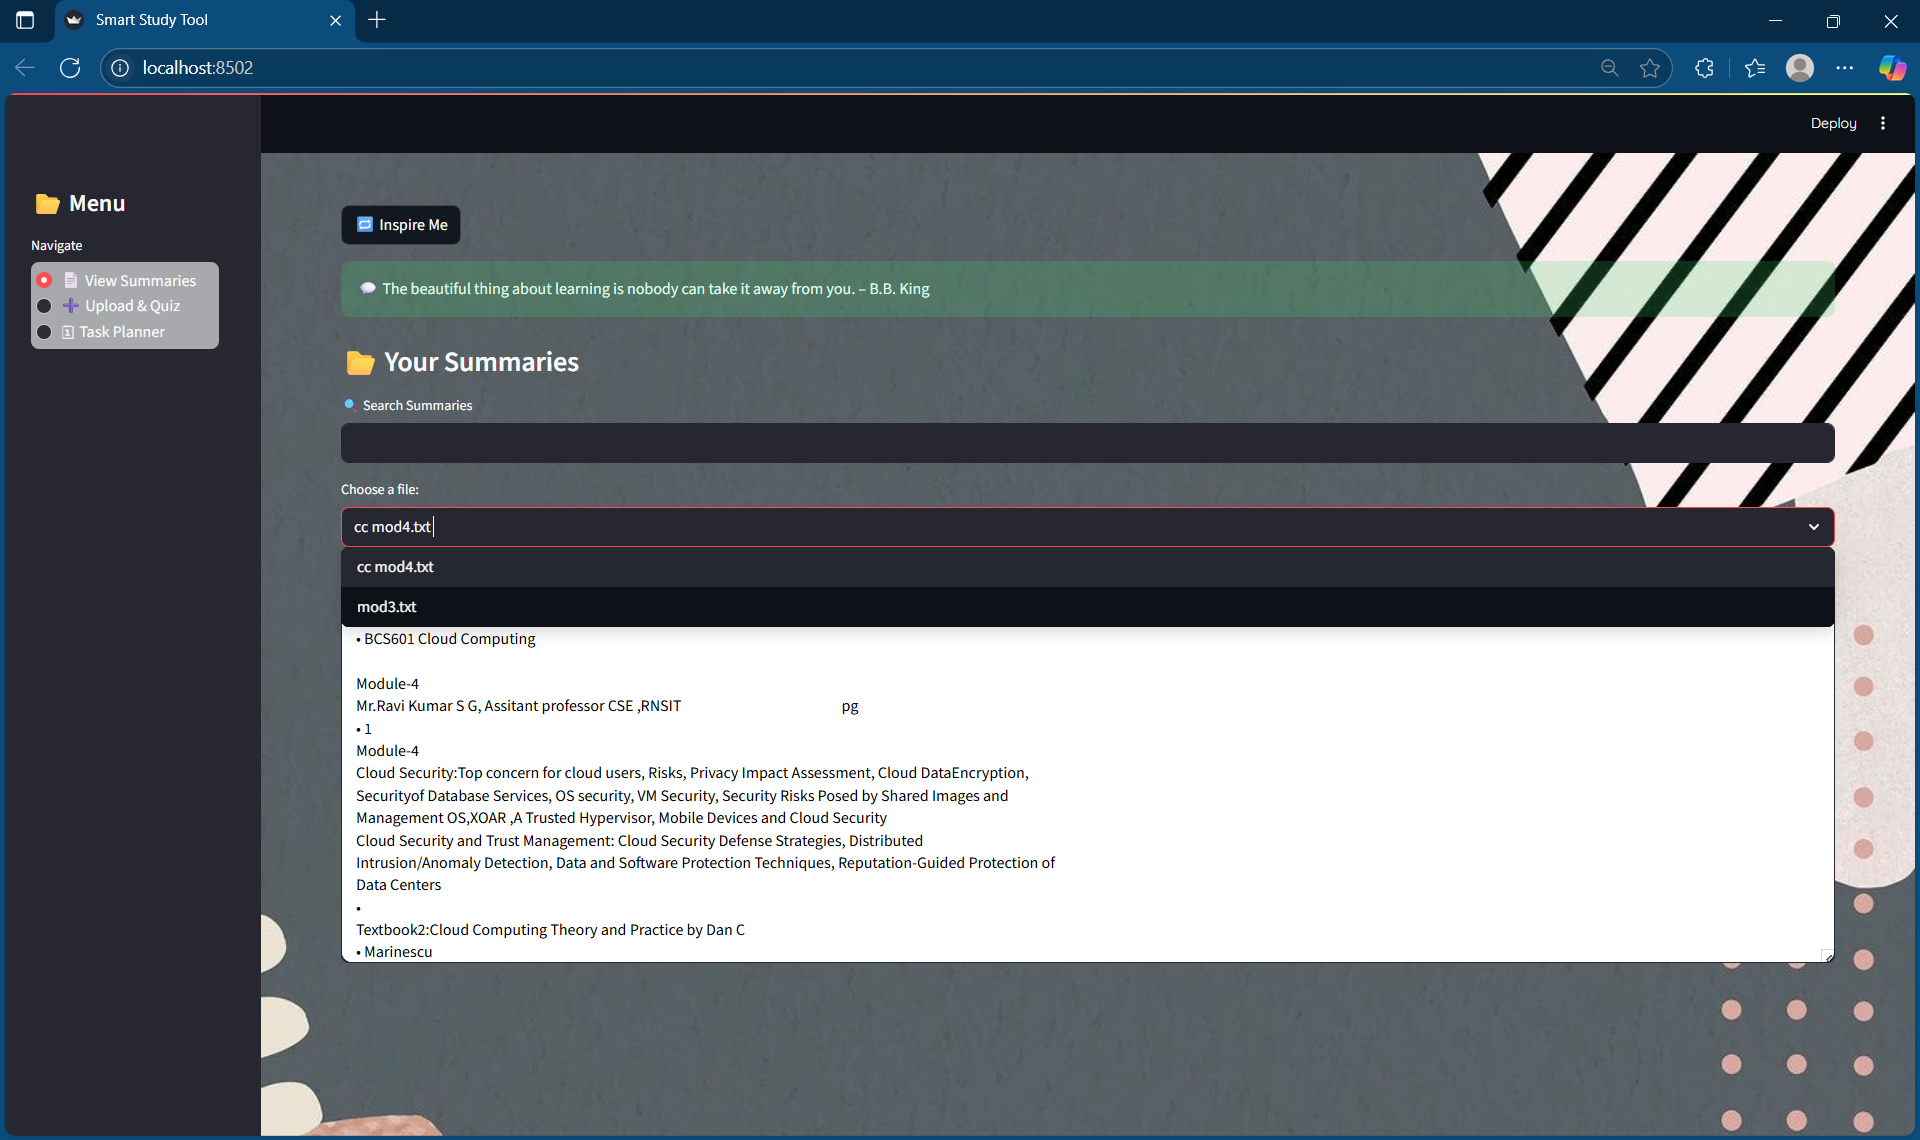Open the Streamlit three-dot menu
1920x1140 pixels.
[x=1883, y=123]
